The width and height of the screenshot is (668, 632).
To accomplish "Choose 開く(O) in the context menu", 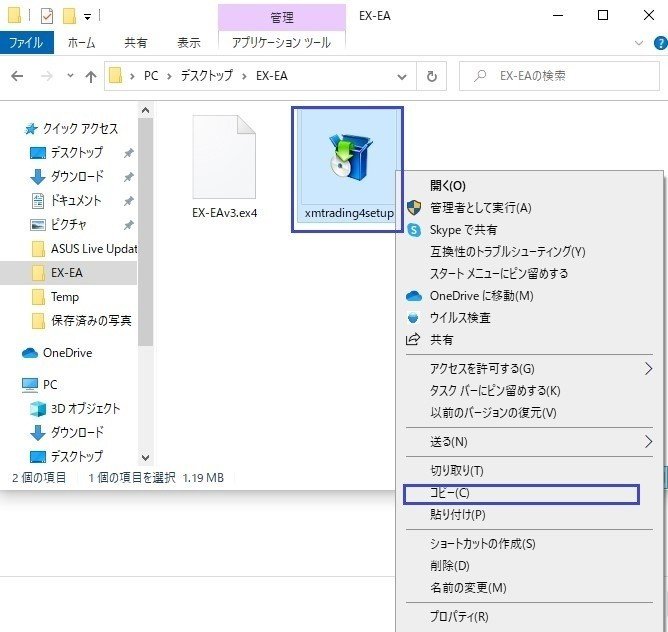I will tap(447, 185).
